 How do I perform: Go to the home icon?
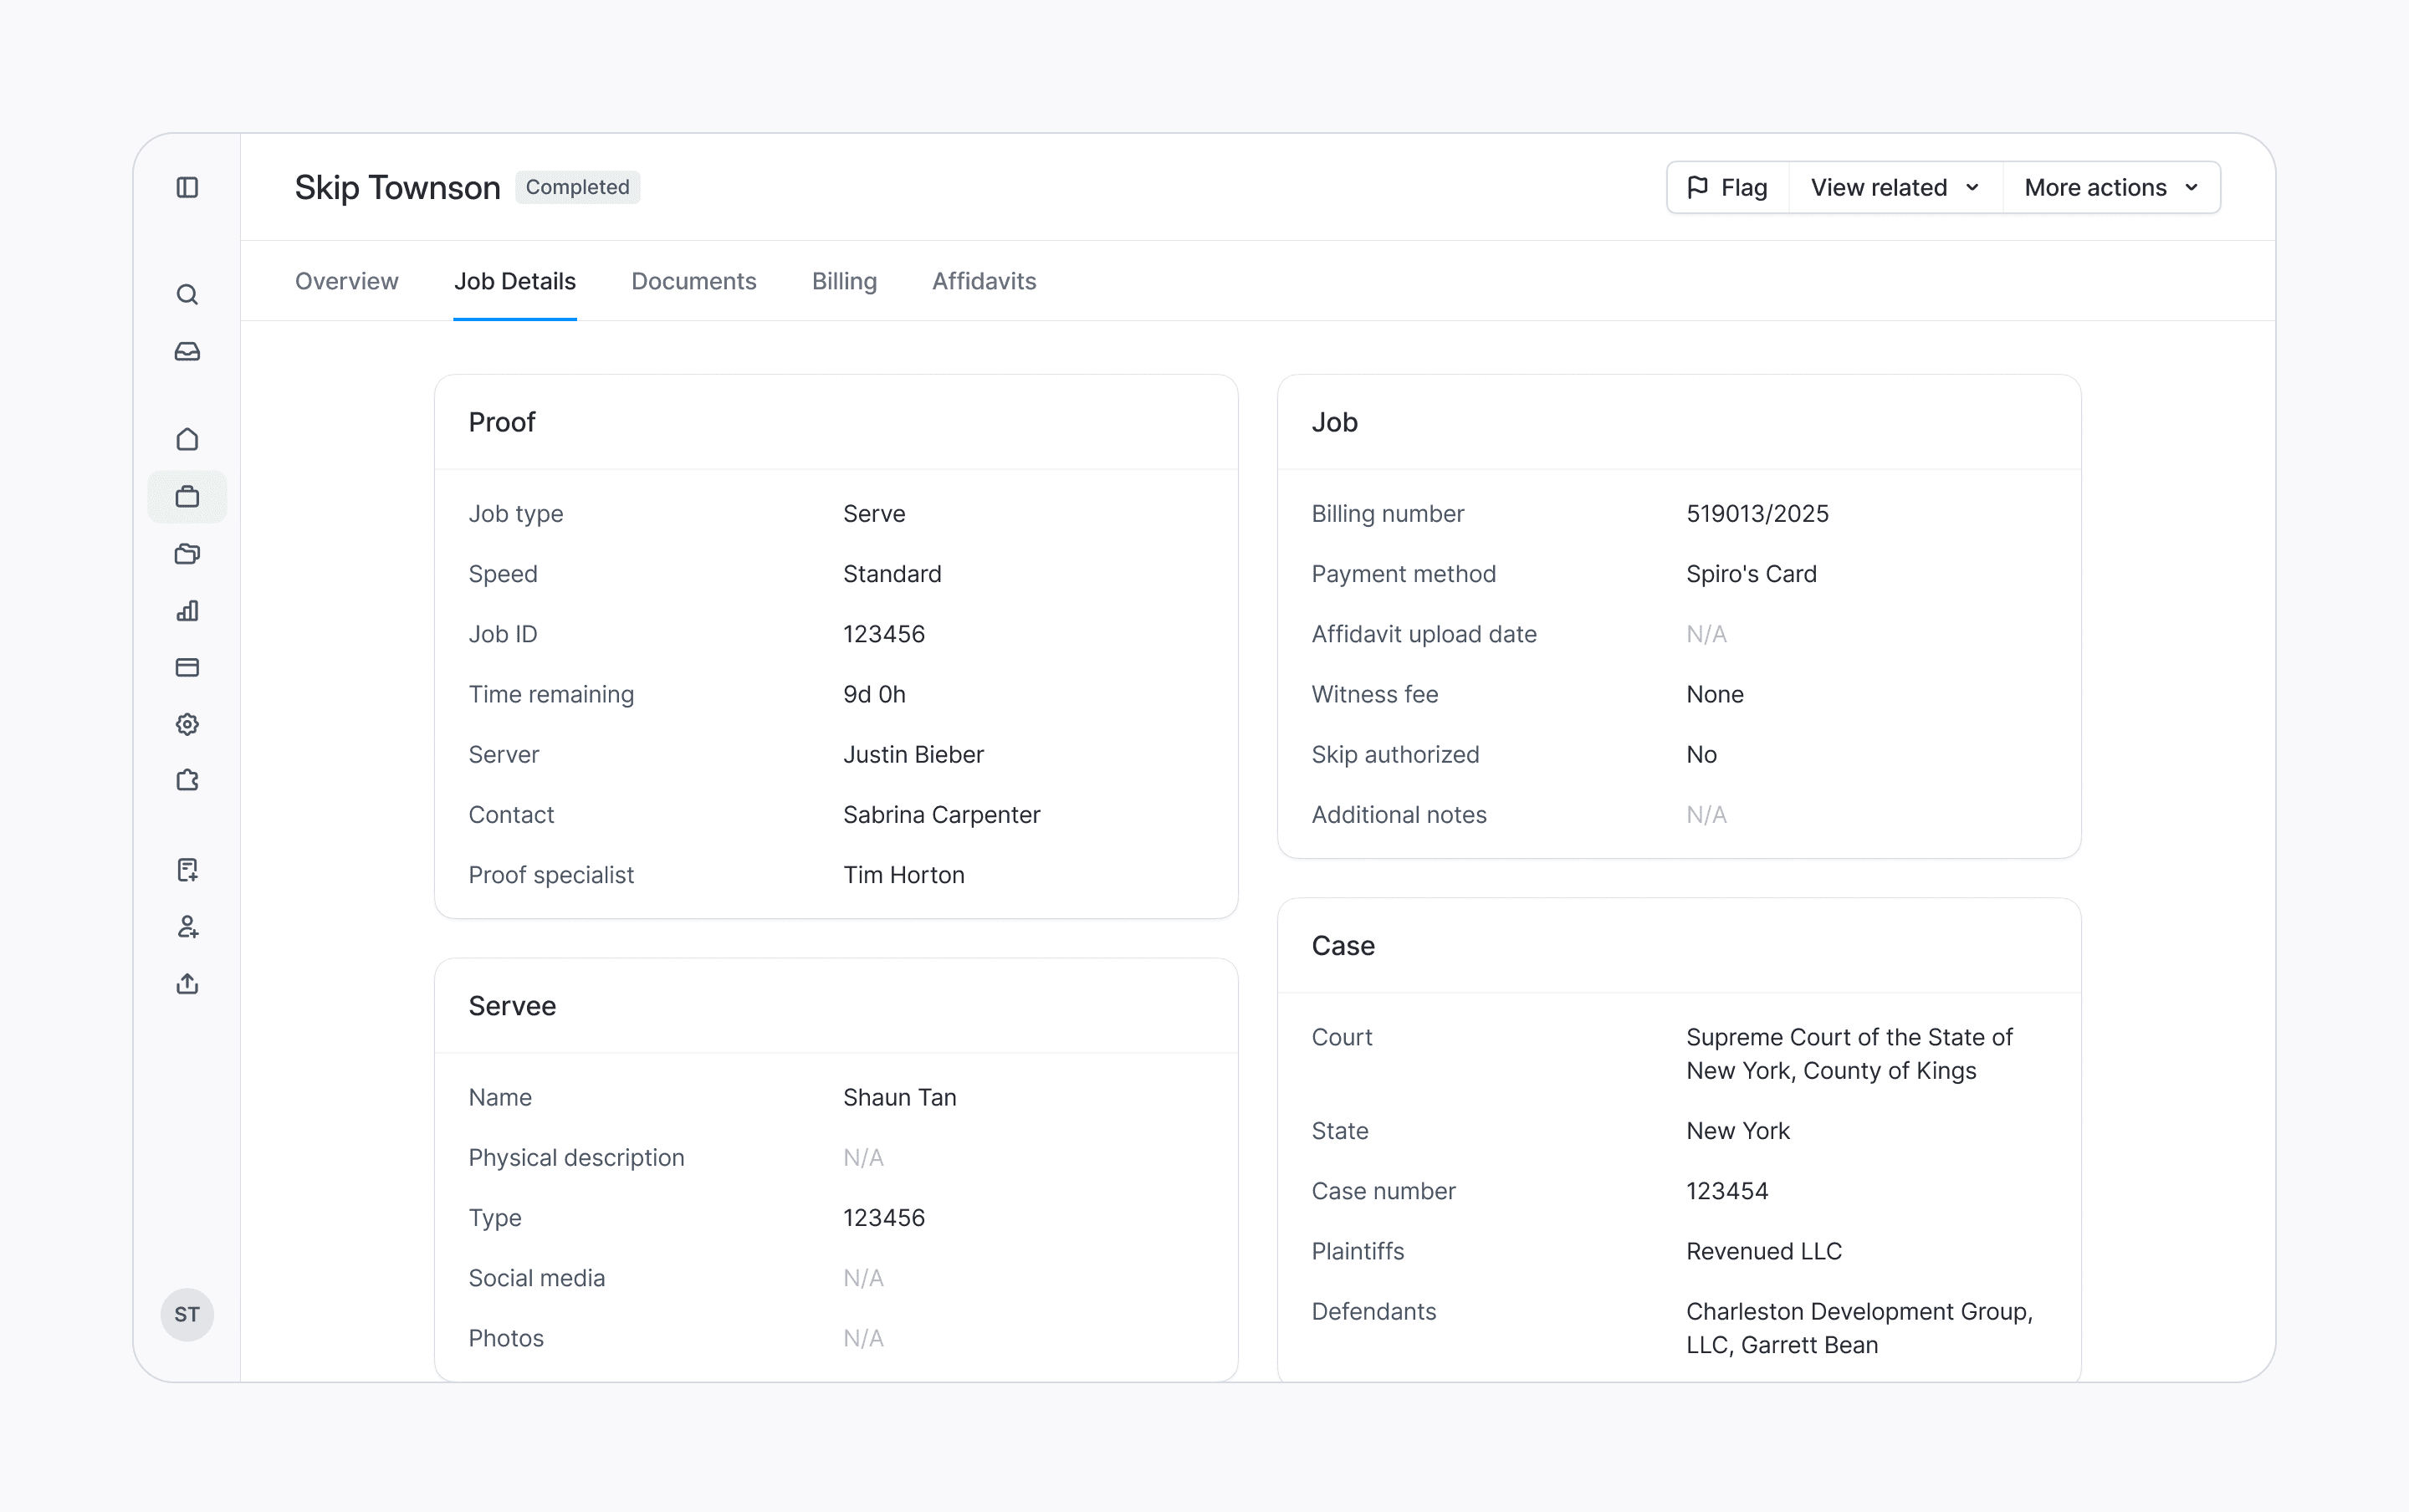coord(187,439)
